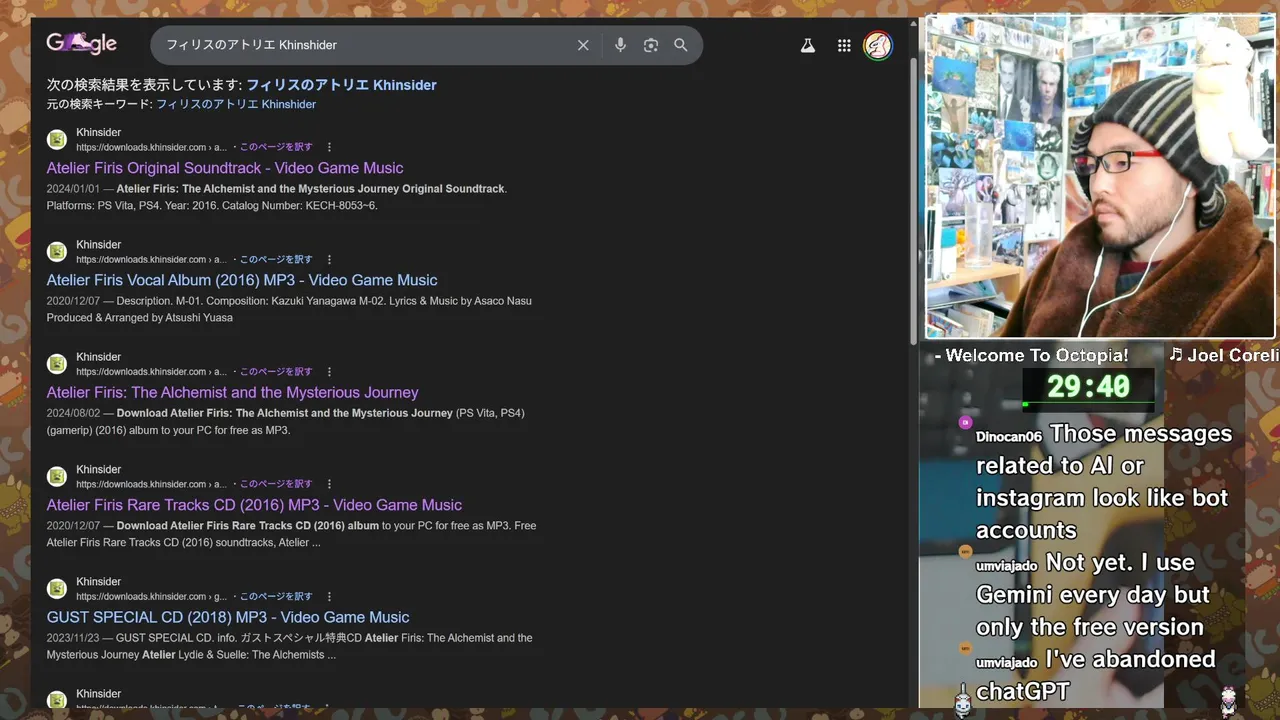
Task: Click Original Soundtrack result URL breadcrumb
Action: [x=152, y=147]
